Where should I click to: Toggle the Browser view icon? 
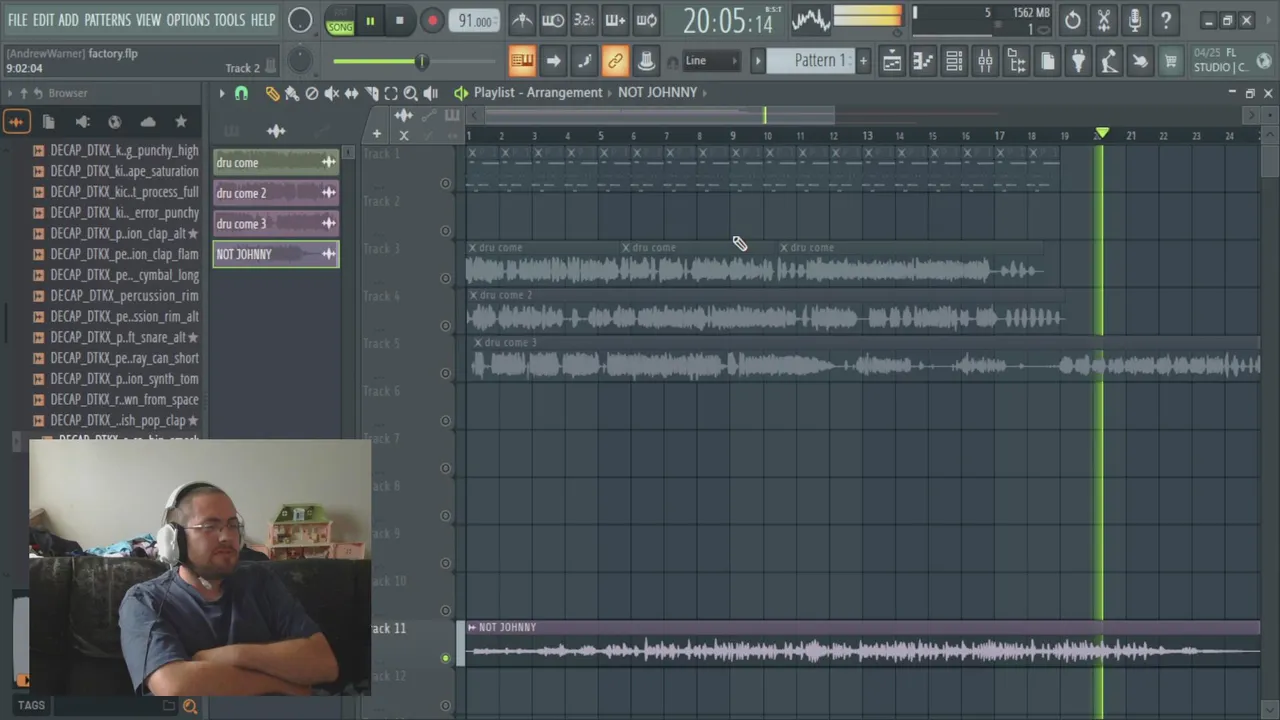pos(1016,62)
